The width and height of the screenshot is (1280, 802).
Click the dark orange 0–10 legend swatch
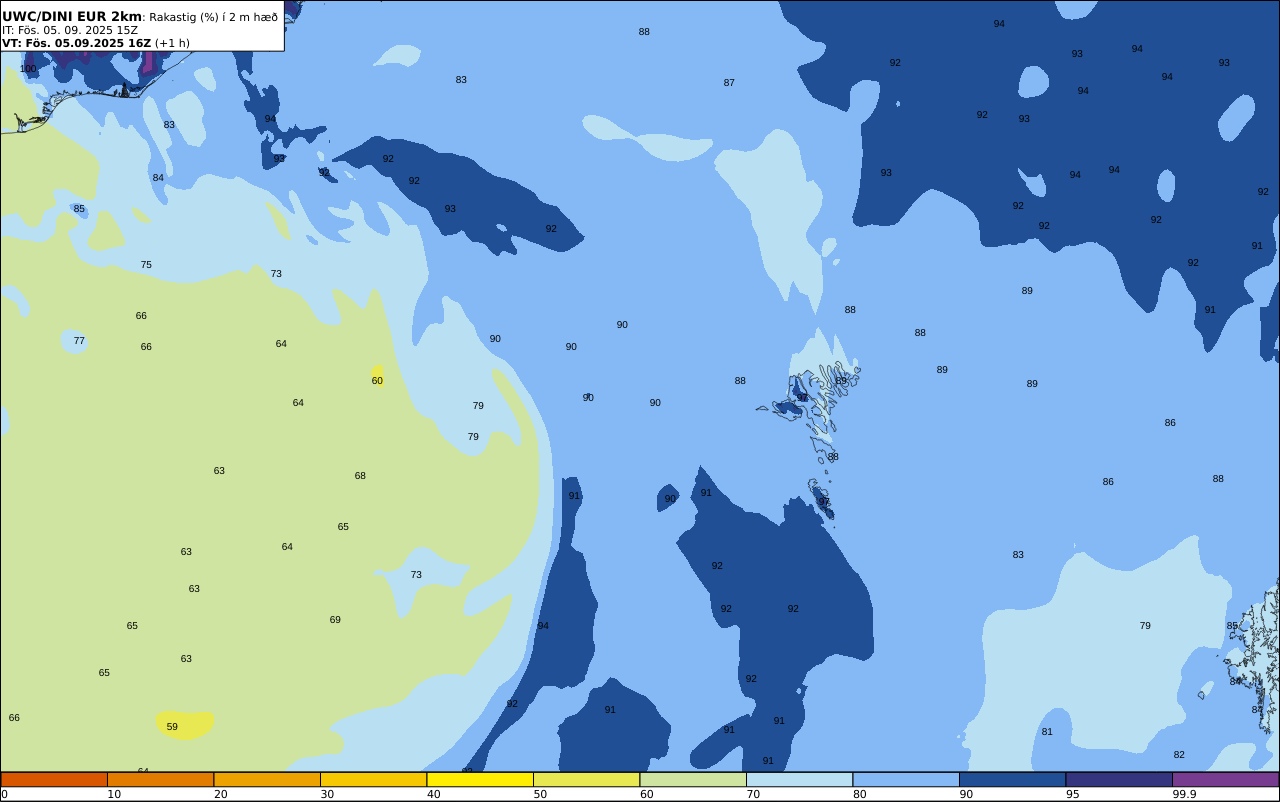click(54, 779)
